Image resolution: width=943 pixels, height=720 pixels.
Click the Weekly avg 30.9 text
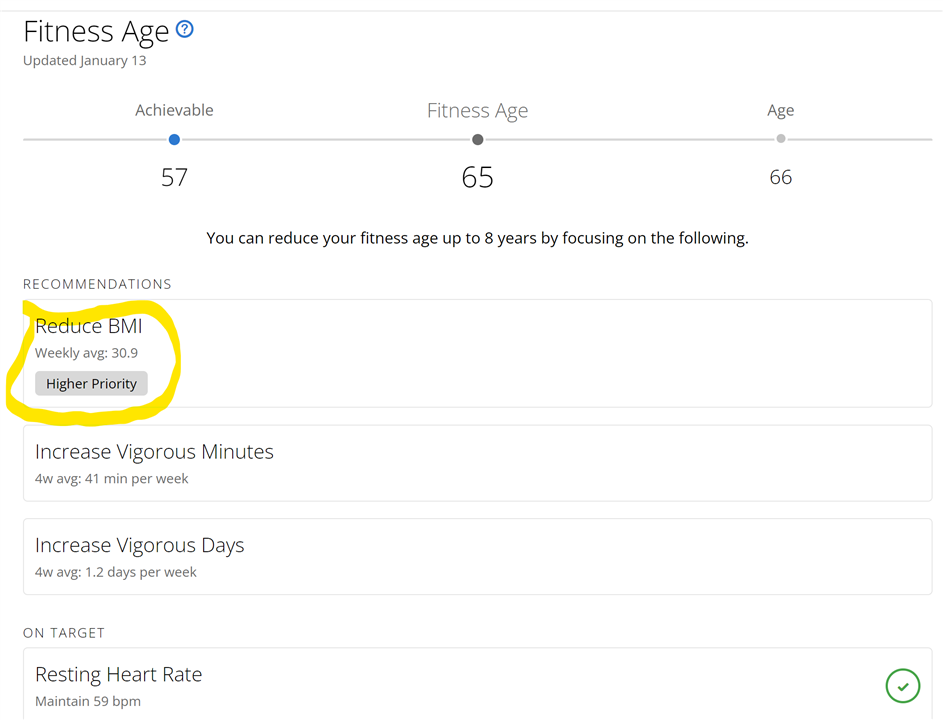click(x=87, y=353)
